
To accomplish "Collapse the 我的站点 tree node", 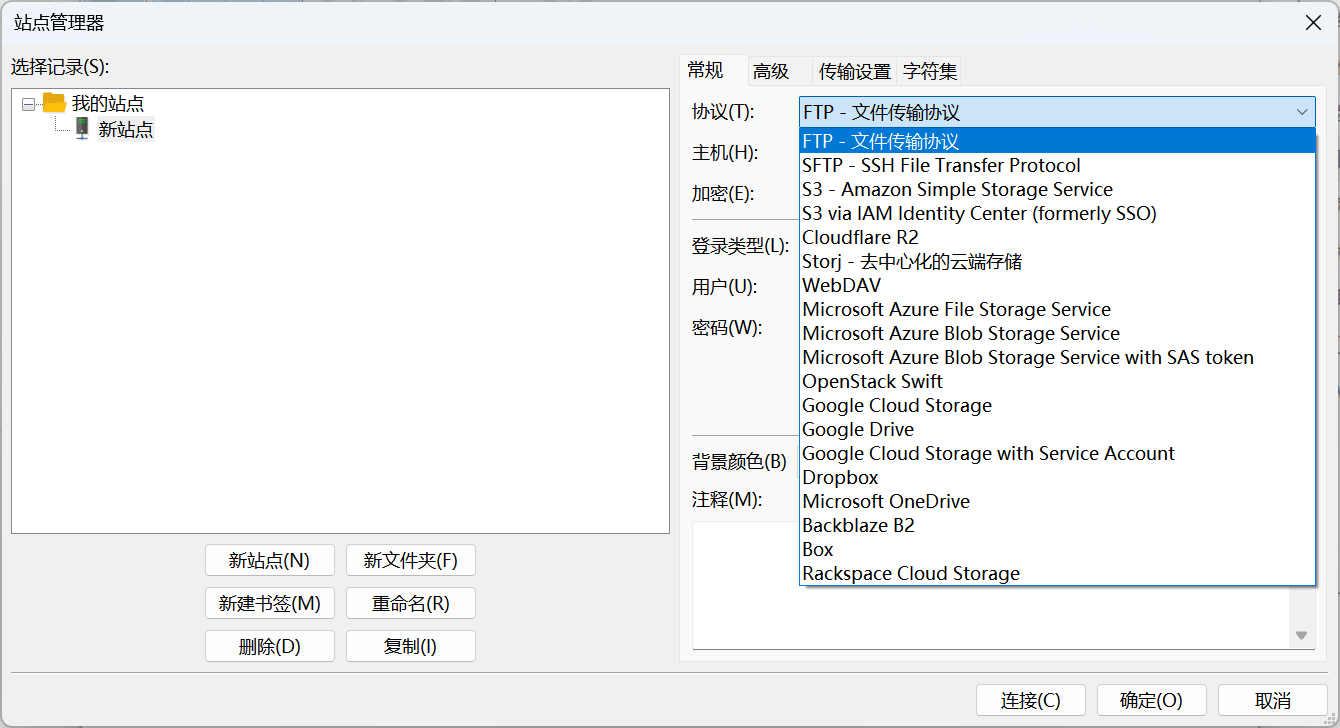I will pos(28,103).
